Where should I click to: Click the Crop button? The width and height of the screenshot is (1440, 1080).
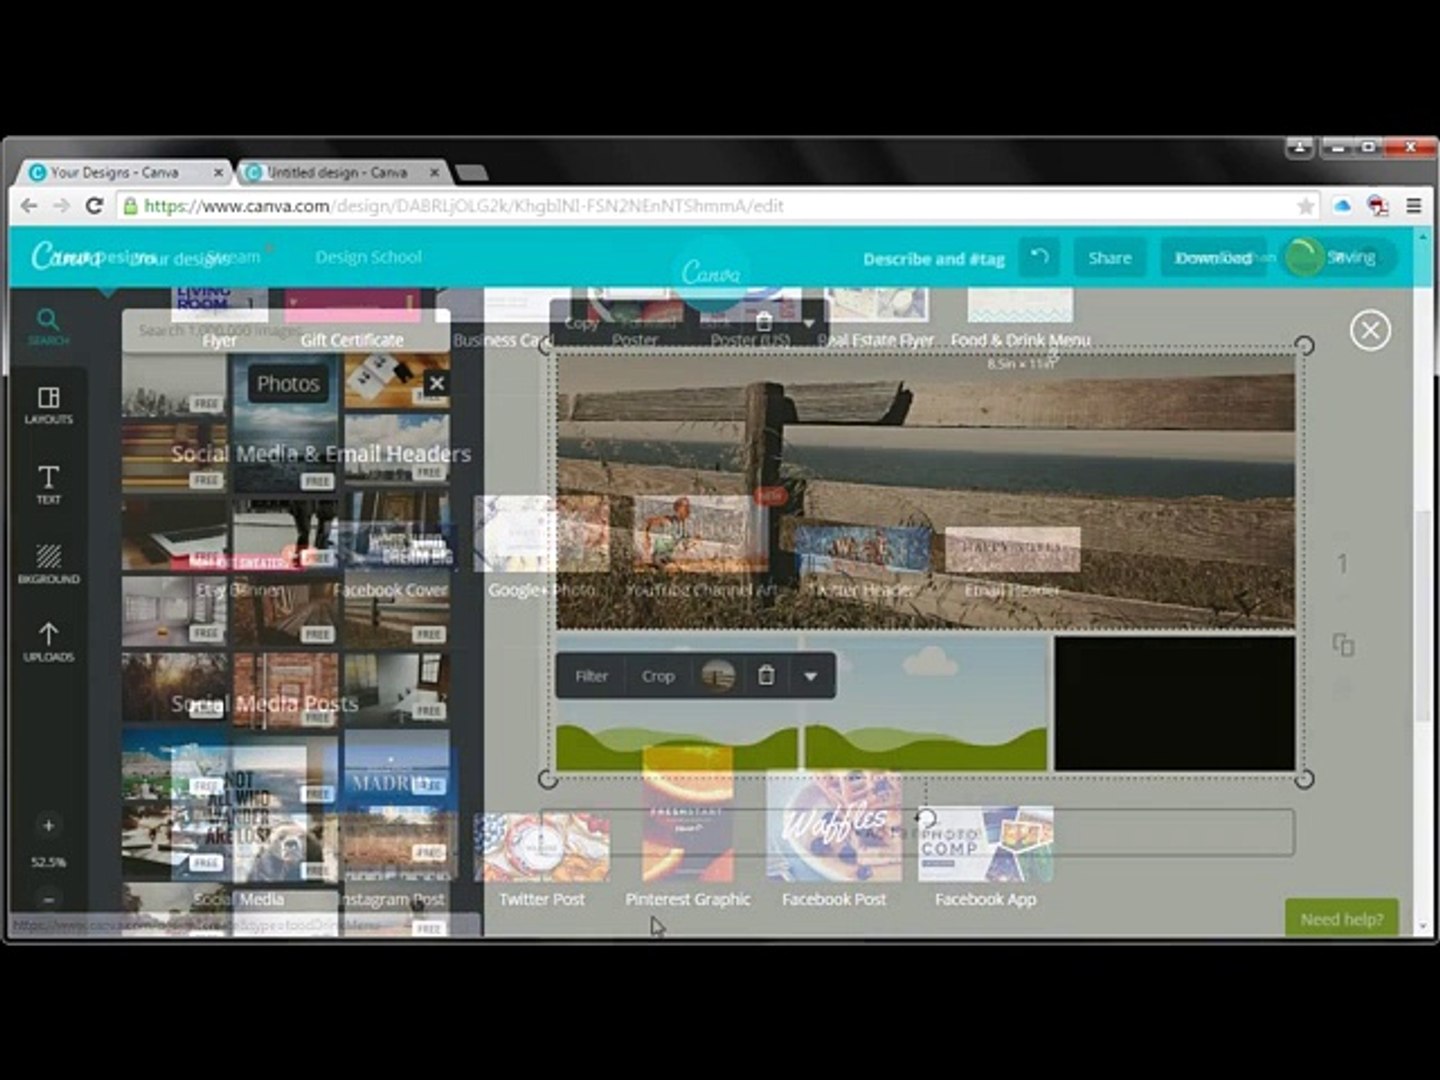(658, 676)
